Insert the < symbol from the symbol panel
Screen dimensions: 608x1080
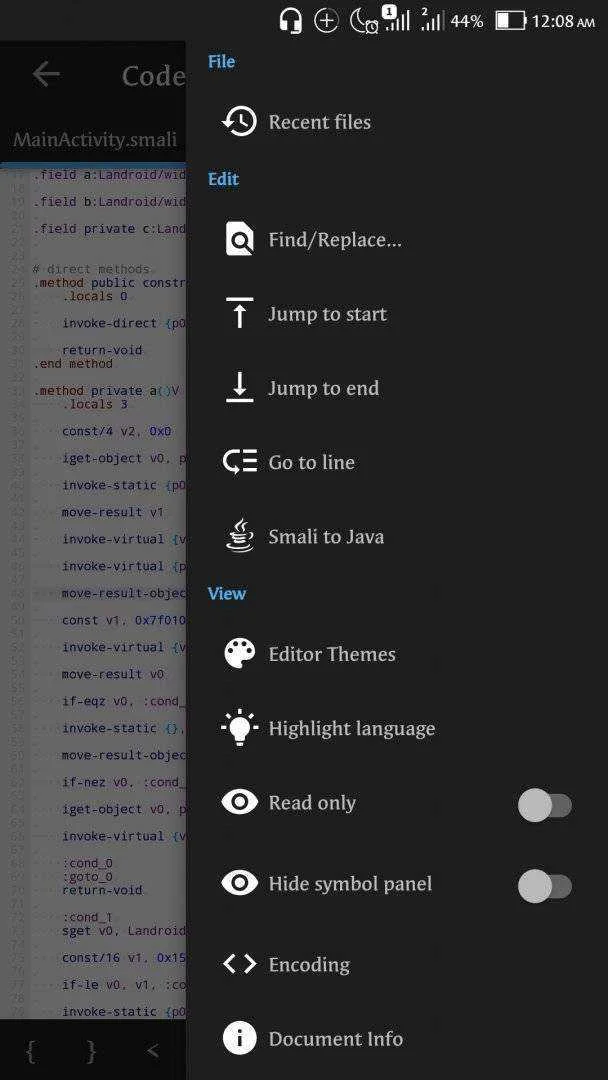(152, 1051)
